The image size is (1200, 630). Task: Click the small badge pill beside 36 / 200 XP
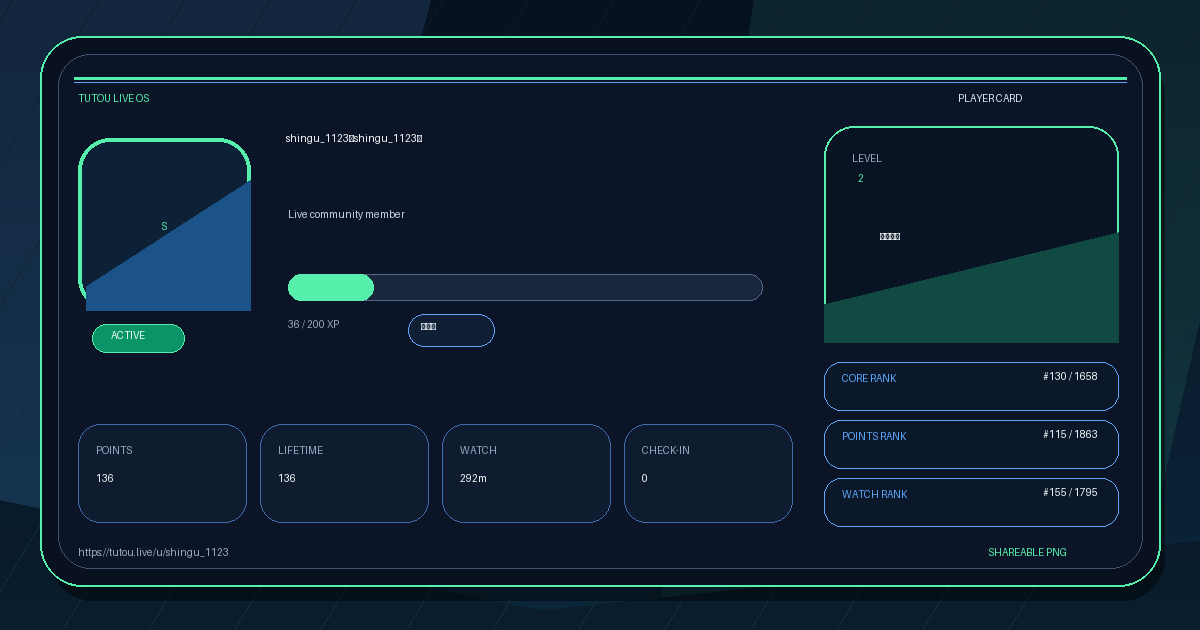point(451,330)
